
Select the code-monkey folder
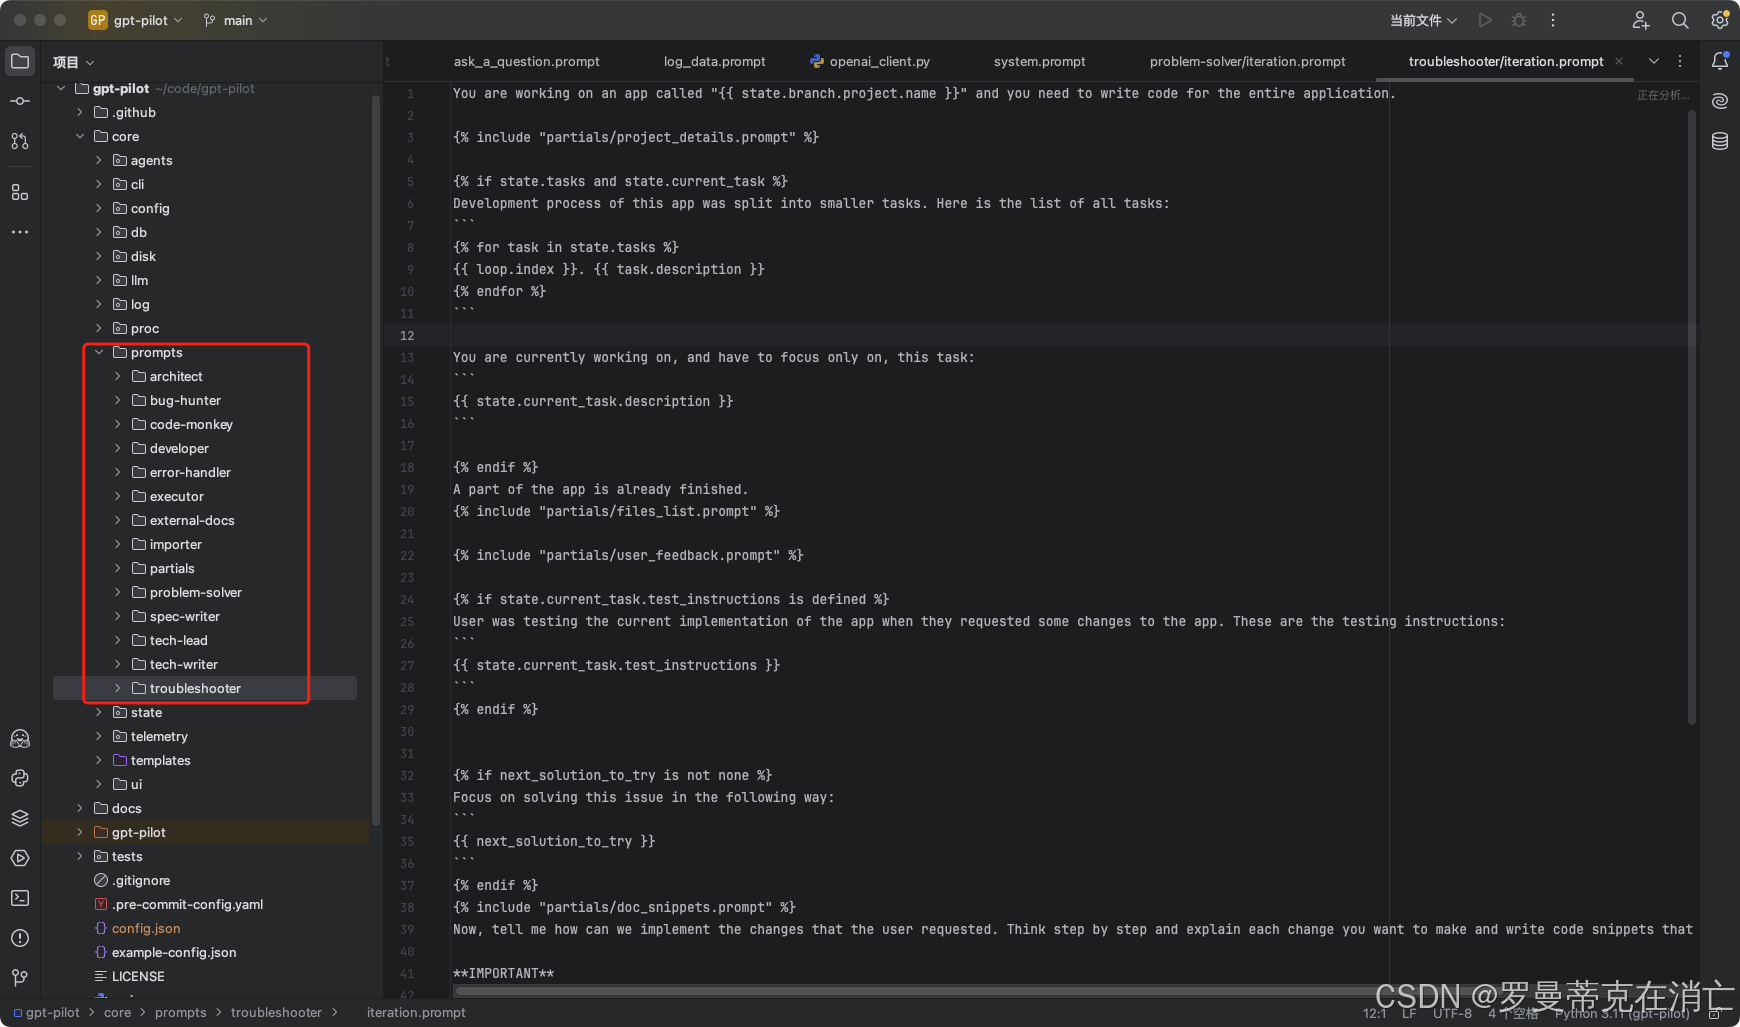pos(191,424)
